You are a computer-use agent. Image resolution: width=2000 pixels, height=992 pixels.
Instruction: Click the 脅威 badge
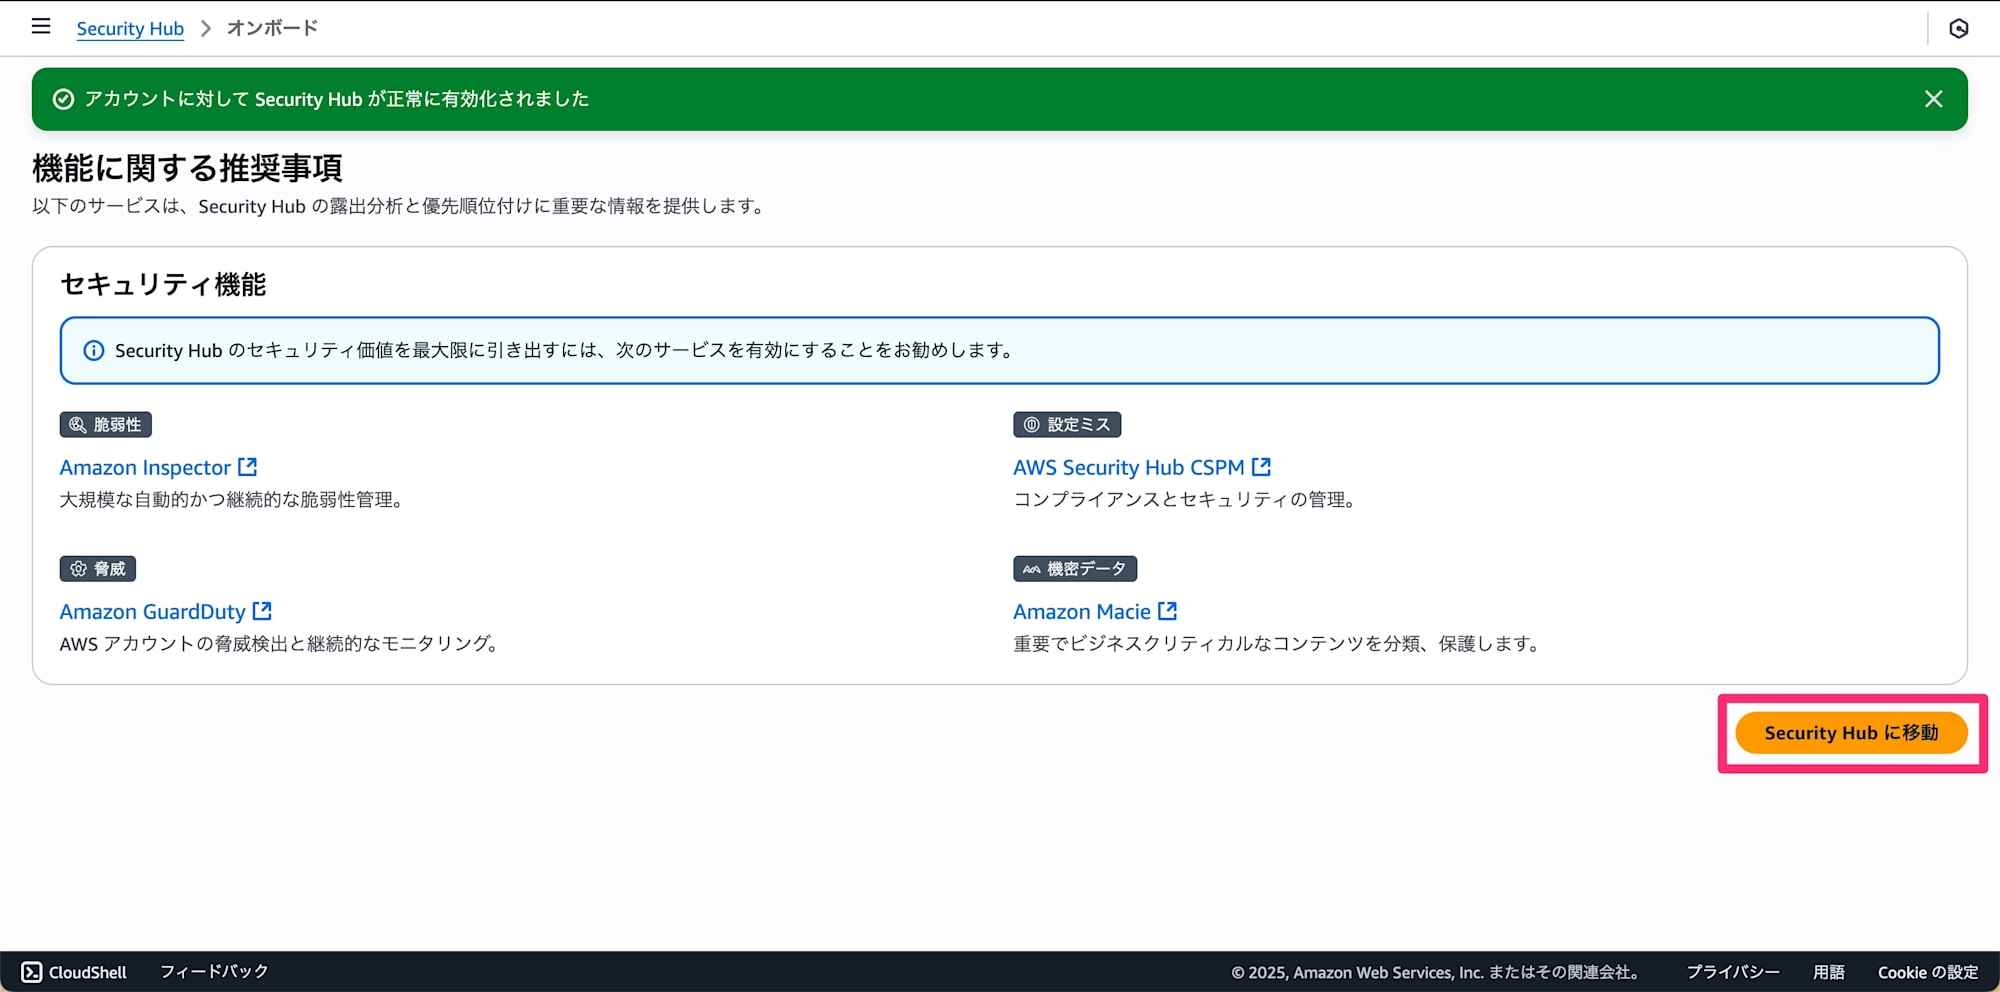coord(98,568)
